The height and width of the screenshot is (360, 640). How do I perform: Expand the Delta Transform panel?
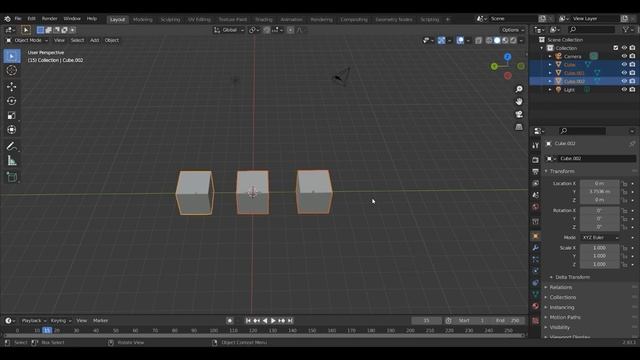click(x=572, y=277)
